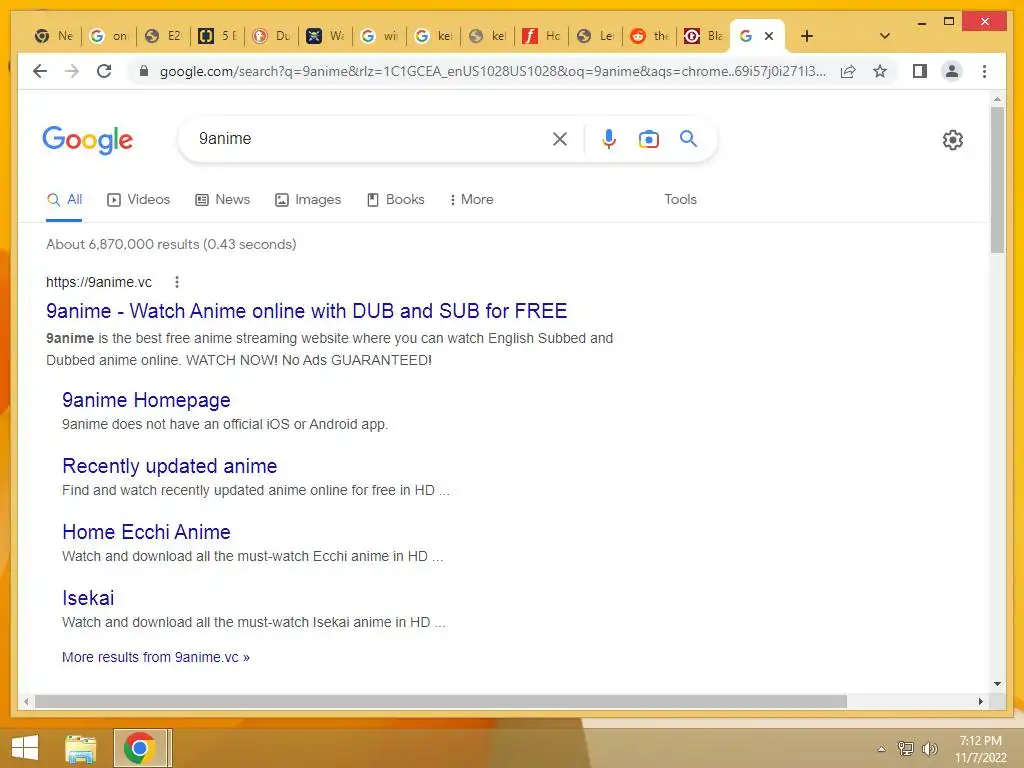Open the Windows Start button
This screenshot has width=1024, height=768.
pos(25,748)
